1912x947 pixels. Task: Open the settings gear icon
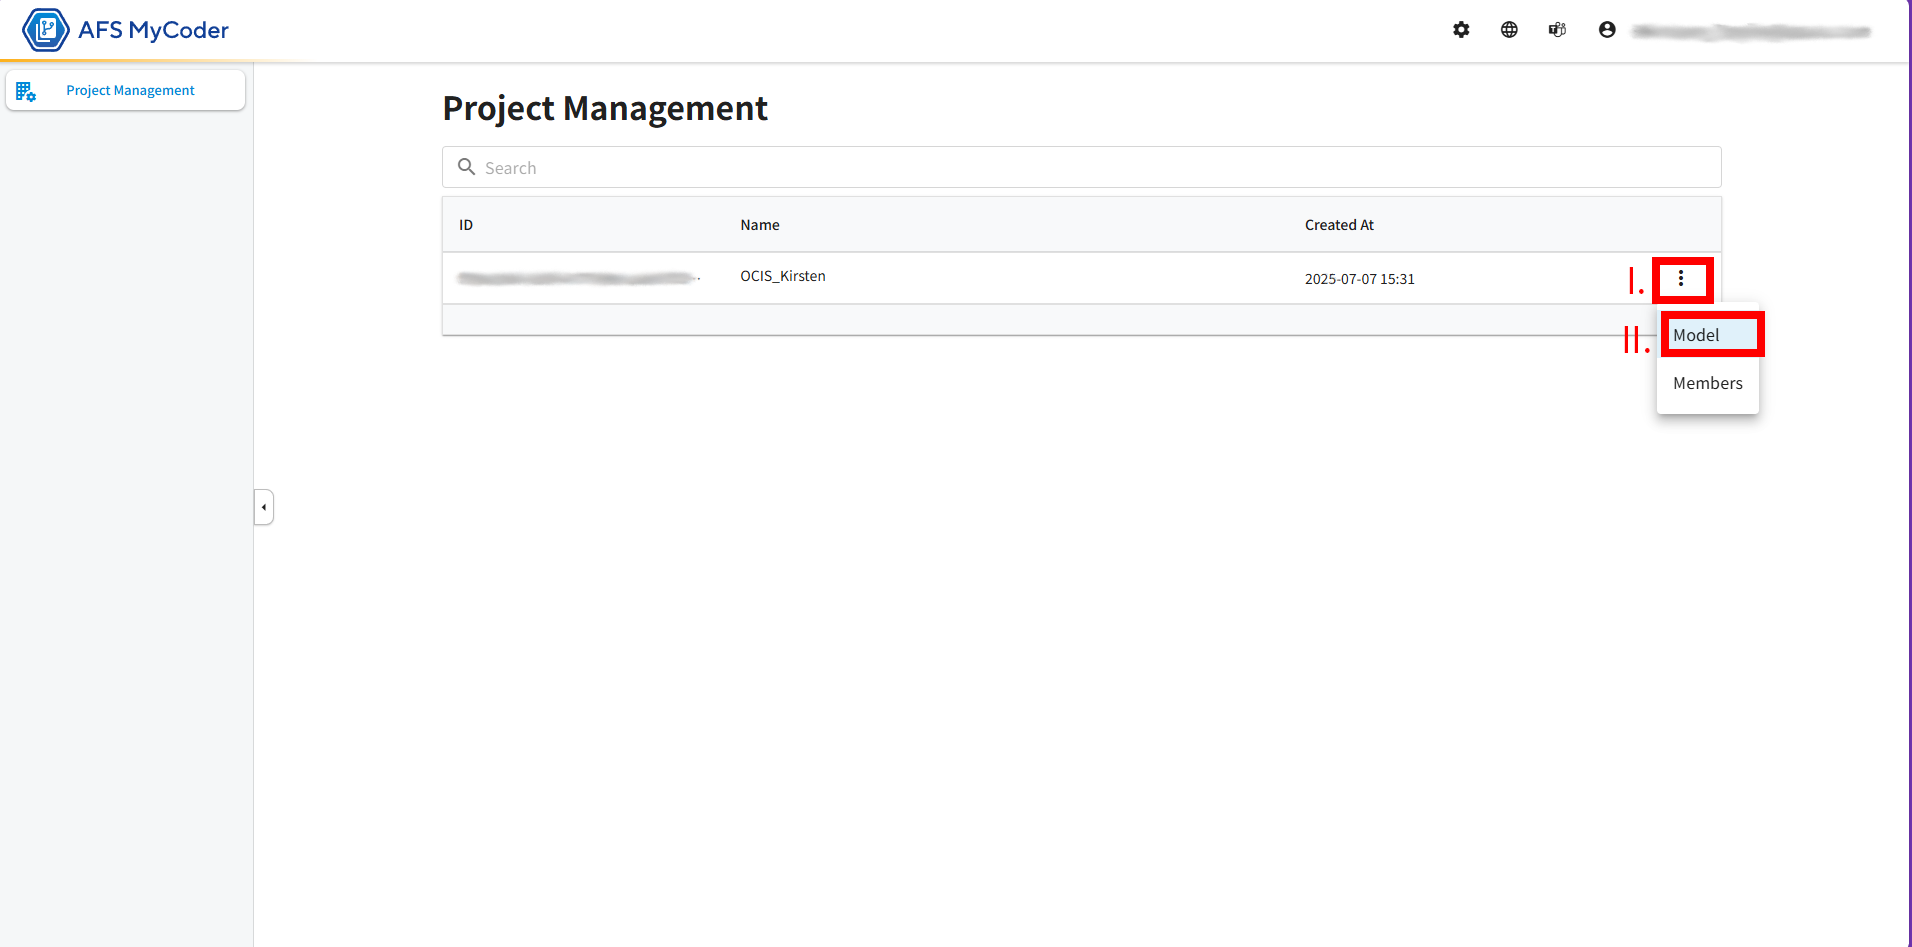pos(1461,30)
